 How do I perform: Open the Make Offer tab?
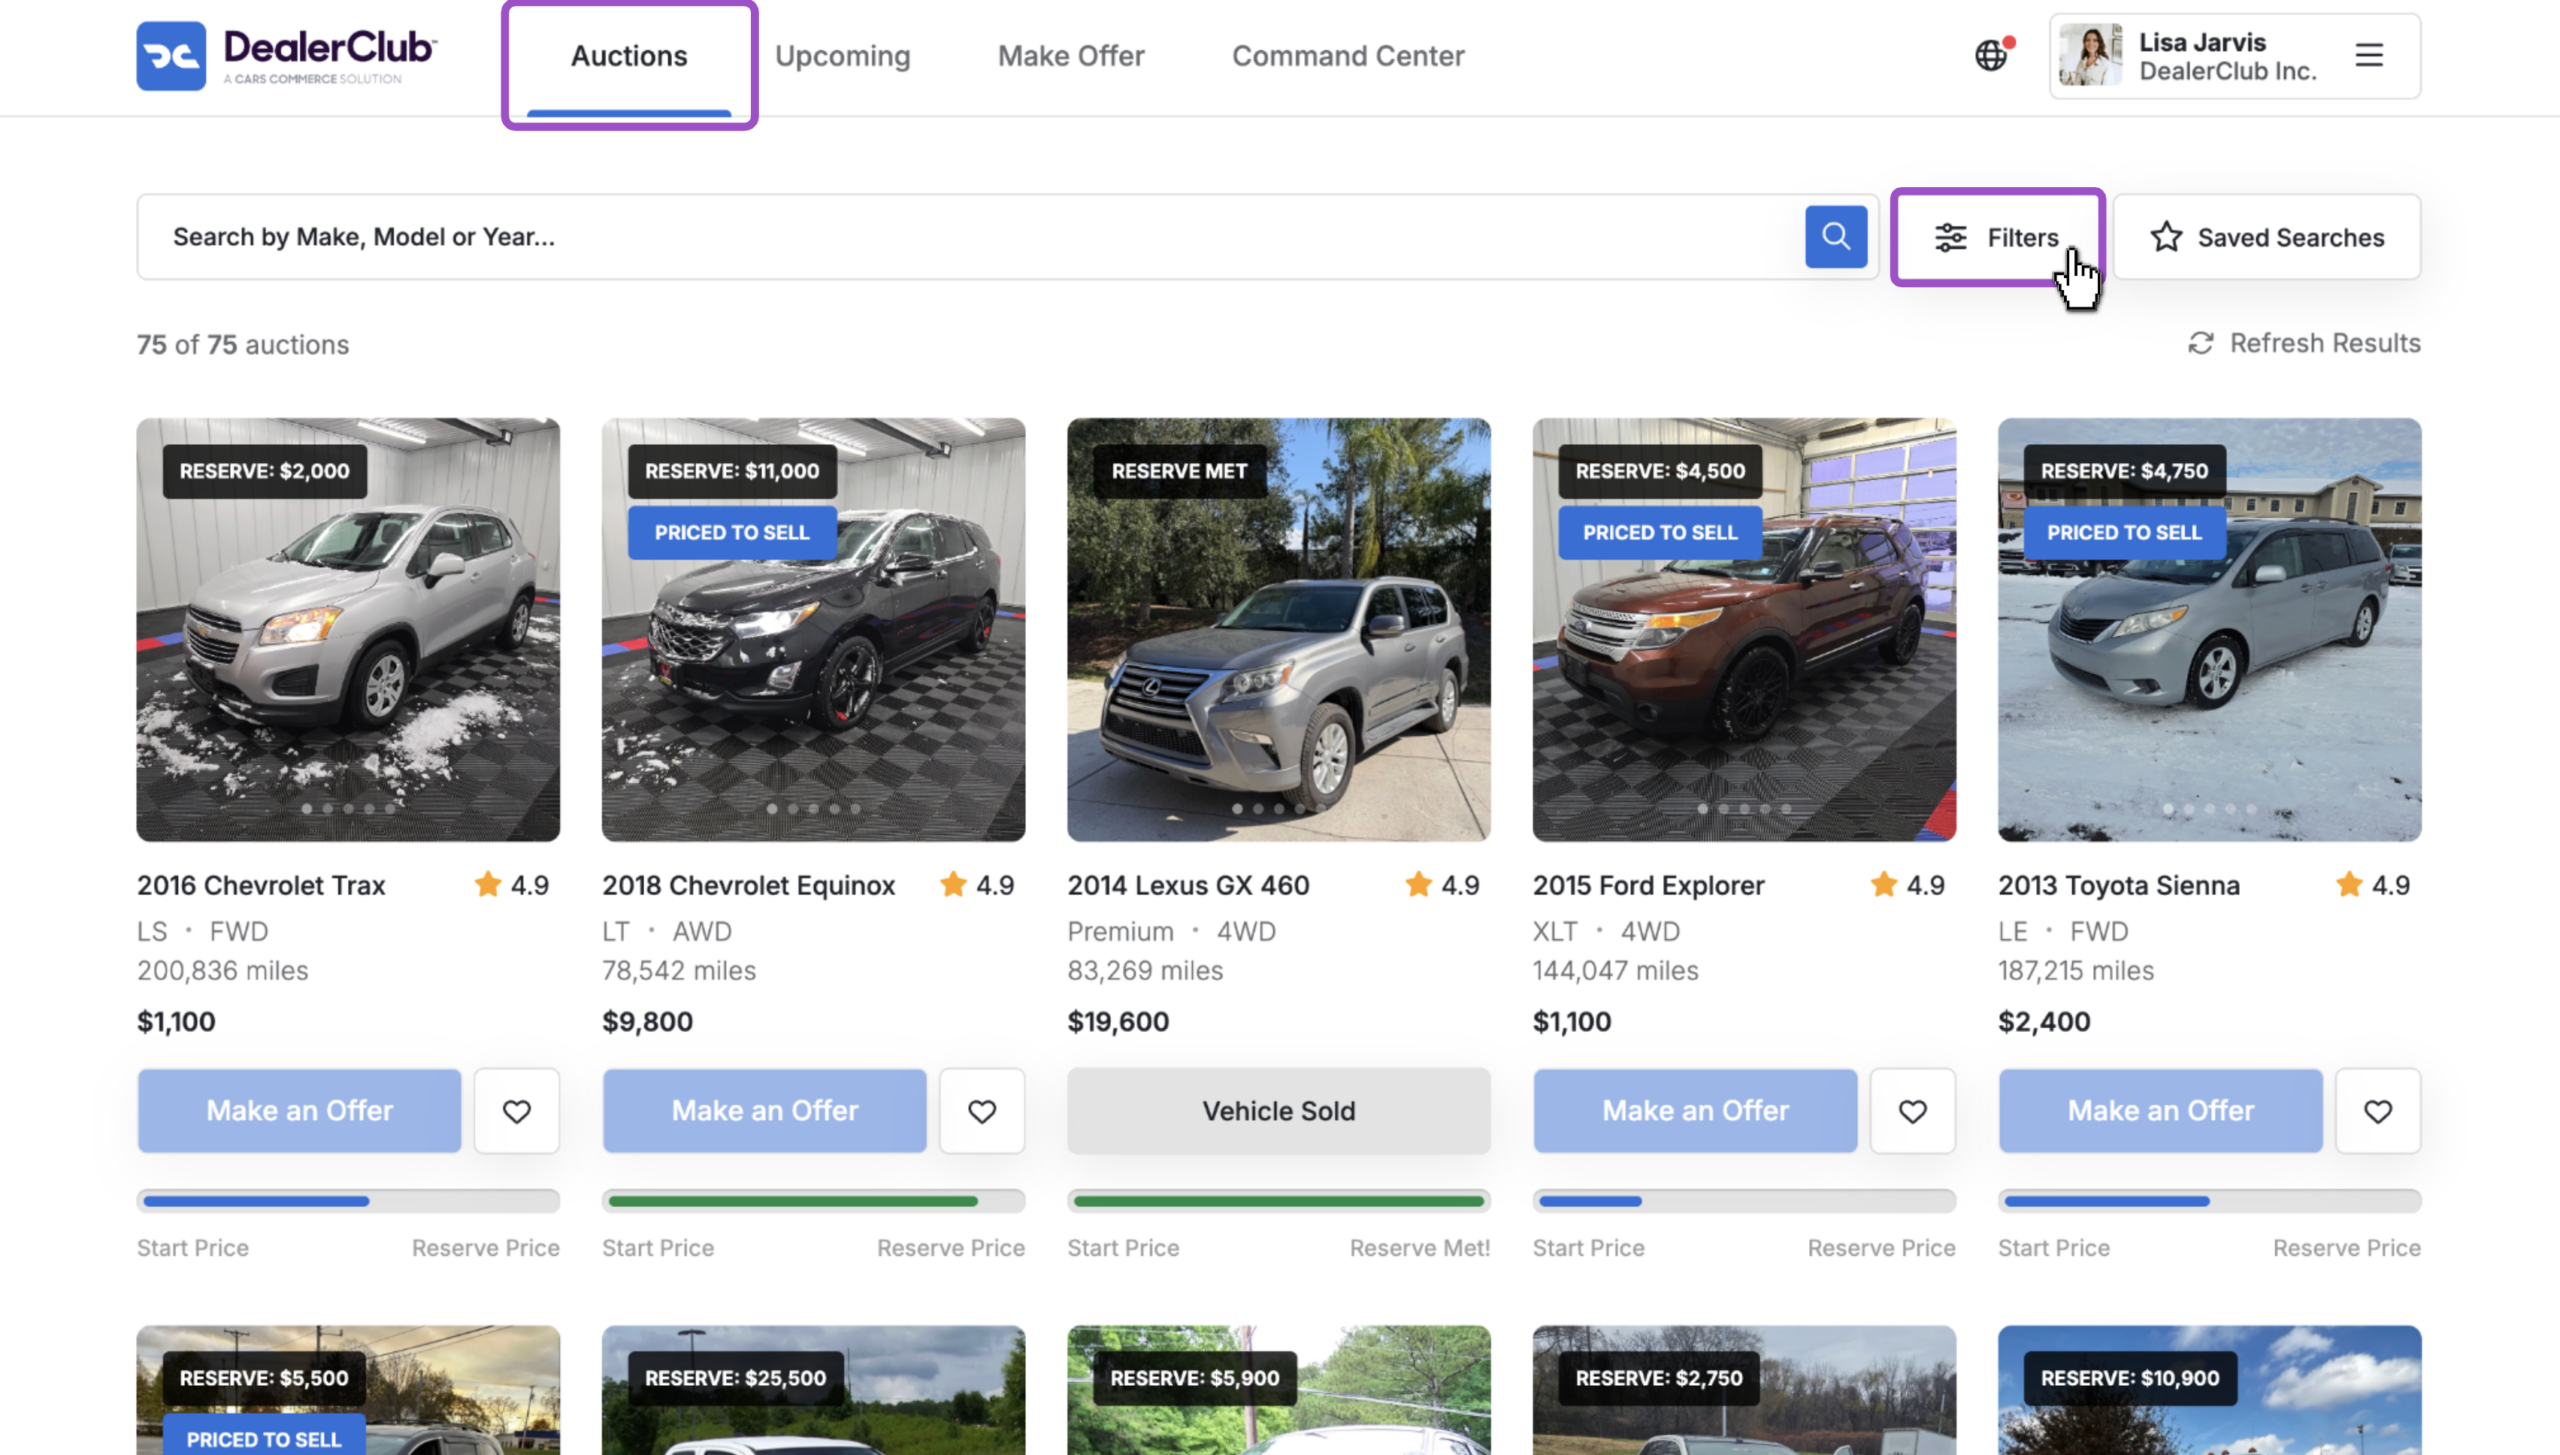coord(1071,56)
